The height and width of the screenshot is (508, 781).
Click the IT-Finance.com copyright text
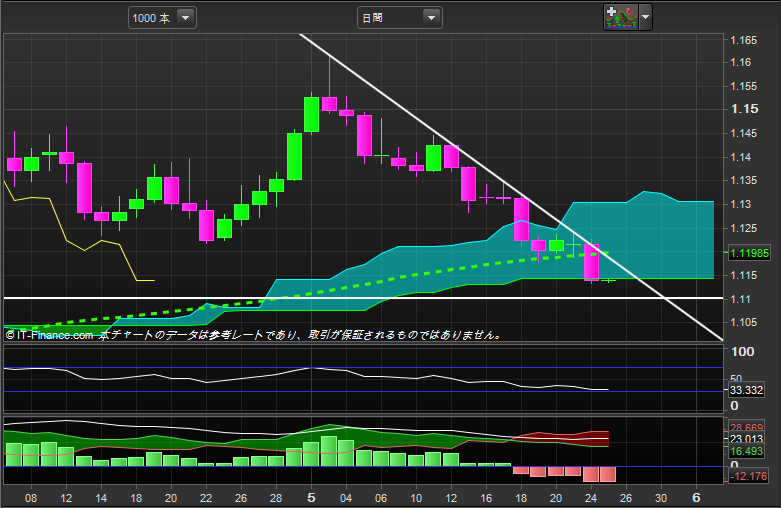(x=49, y=335)
